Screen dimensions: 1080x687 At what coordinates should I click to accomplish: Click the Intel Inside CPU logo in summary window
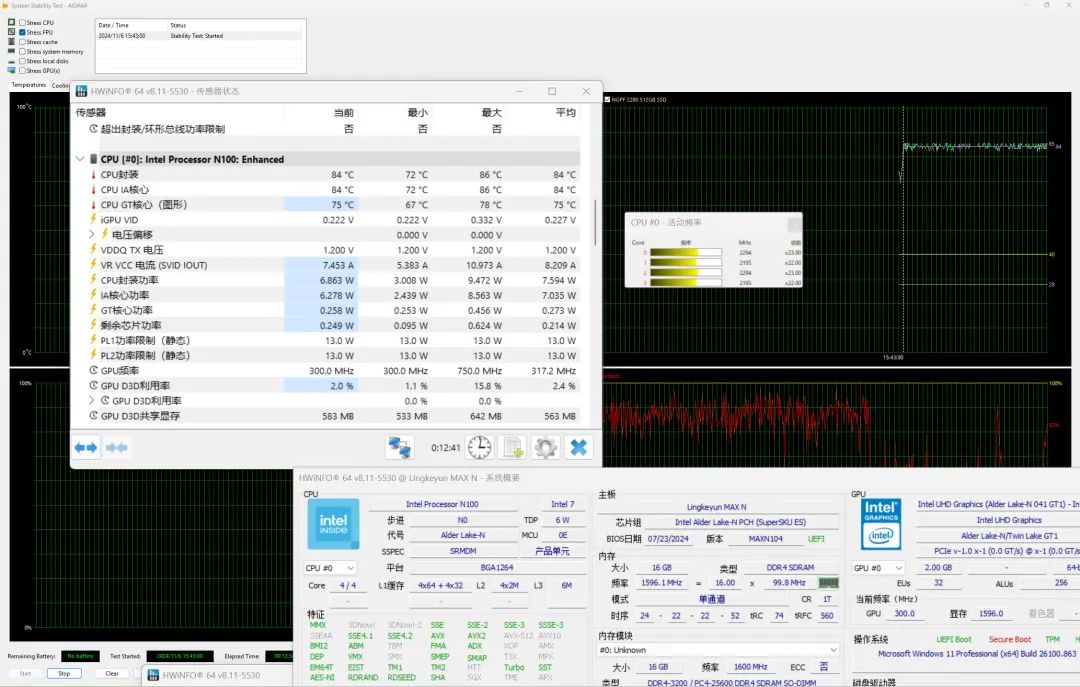(x=333, y=524)
